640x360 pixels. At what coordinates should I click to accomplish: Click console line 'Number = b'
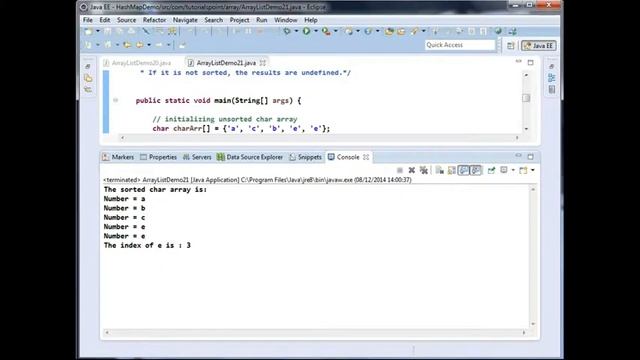coord(124,208)
